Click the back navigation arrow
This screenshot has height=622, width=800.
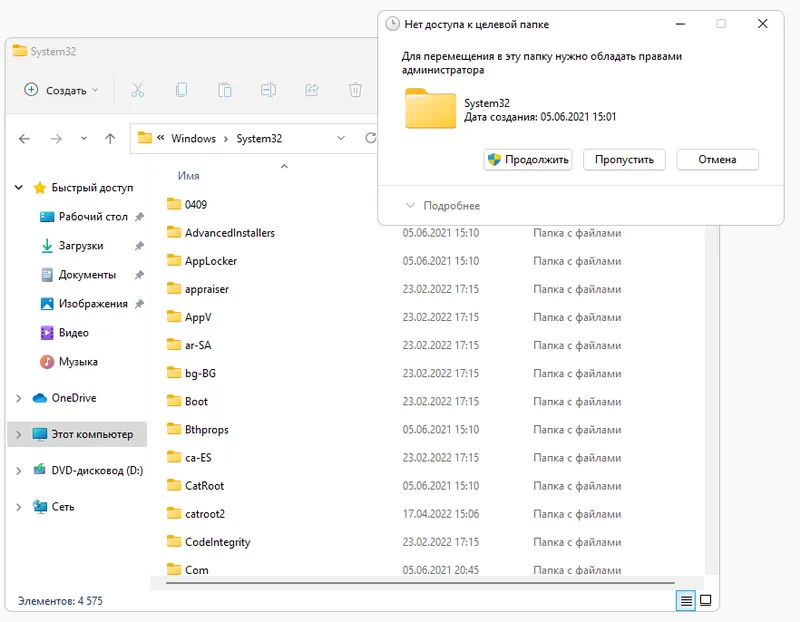click(x=23, y=138)
